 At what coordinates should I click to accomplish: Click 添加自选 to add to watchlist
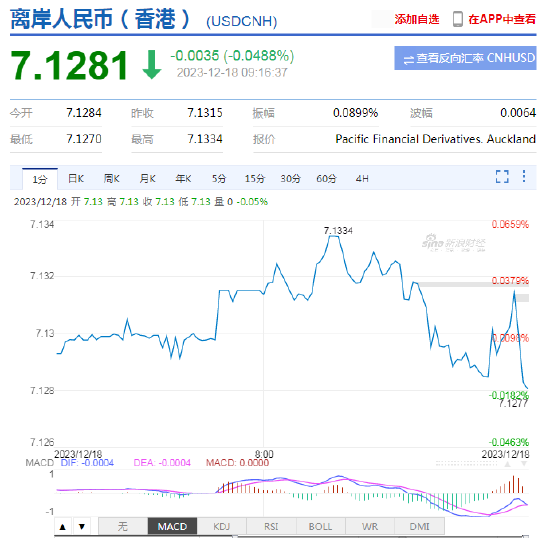tap(417, 19)
